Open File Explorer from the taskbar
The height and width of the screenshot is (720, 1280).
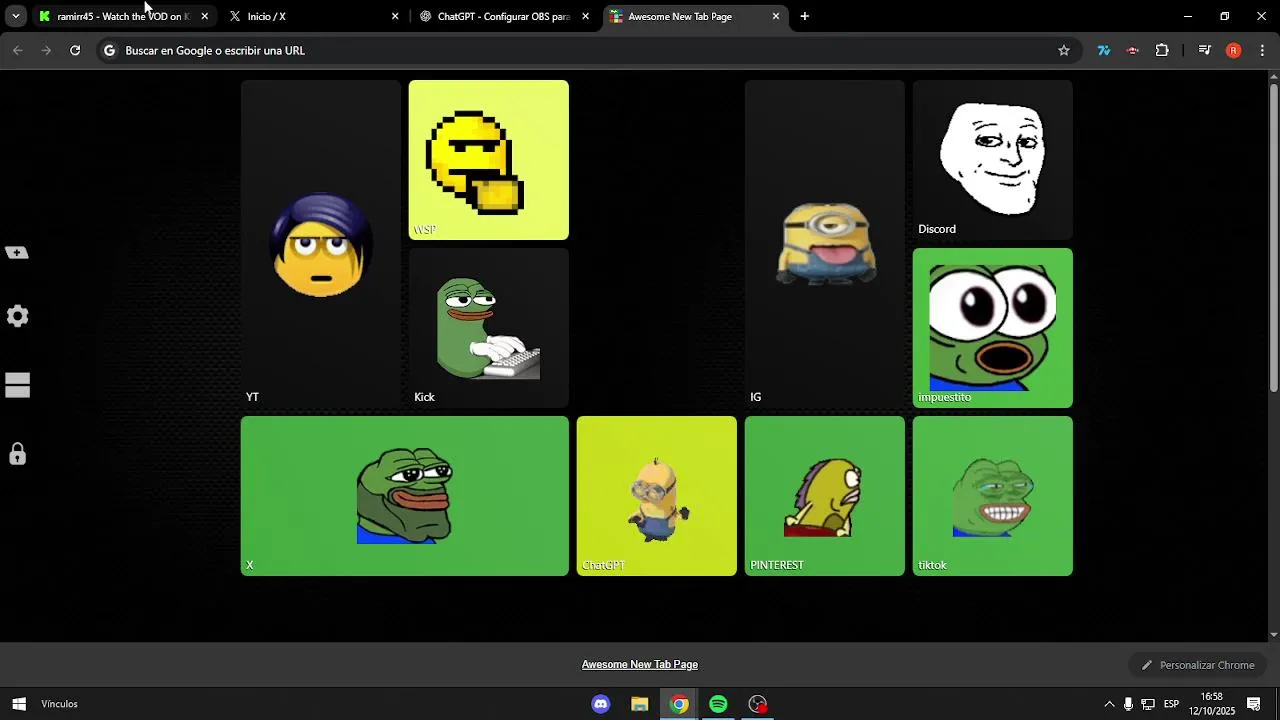[x=640, y=704]
